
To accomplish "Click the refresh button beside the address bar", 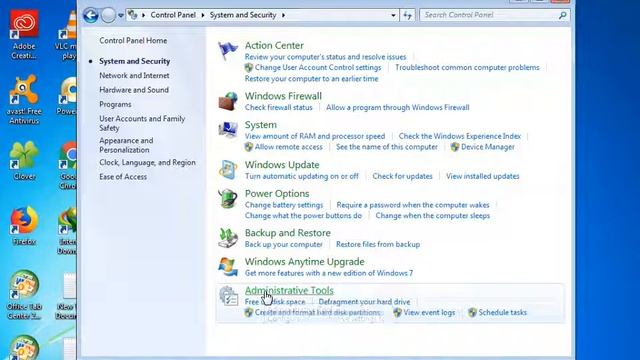I will (407, 16).
